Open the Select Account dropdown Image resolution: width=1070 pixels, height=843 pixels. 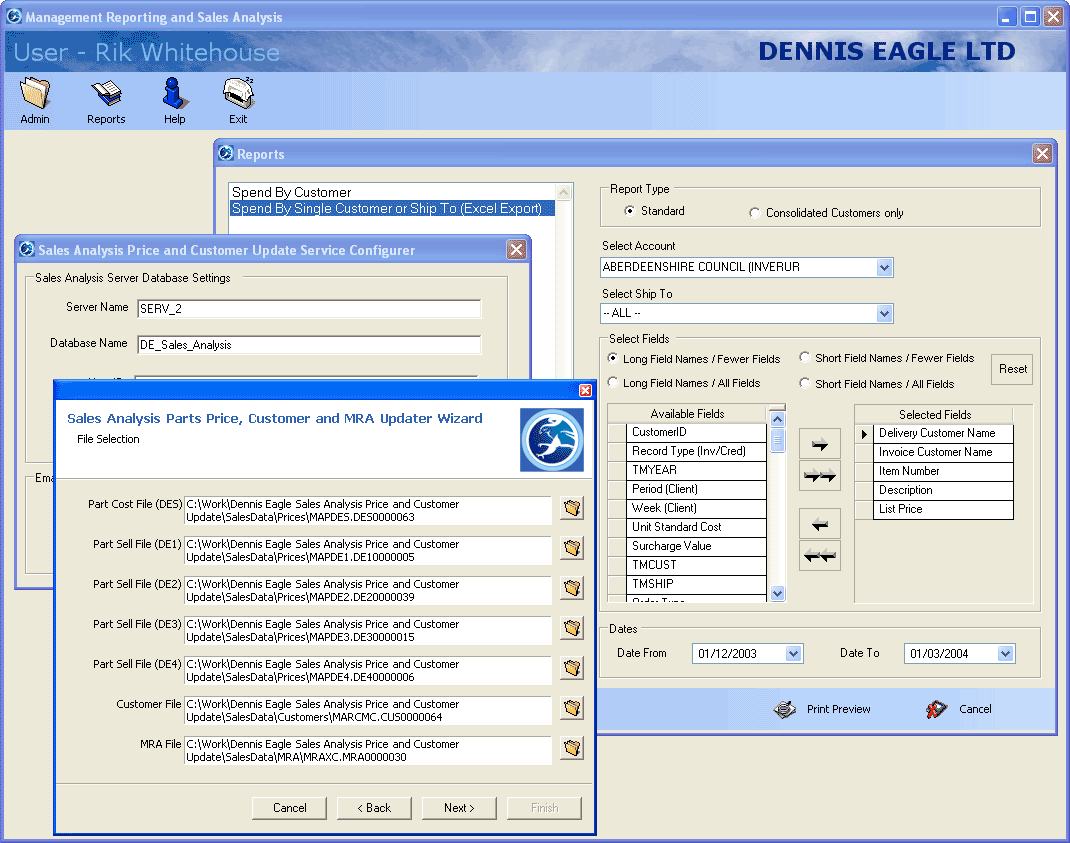884,268
